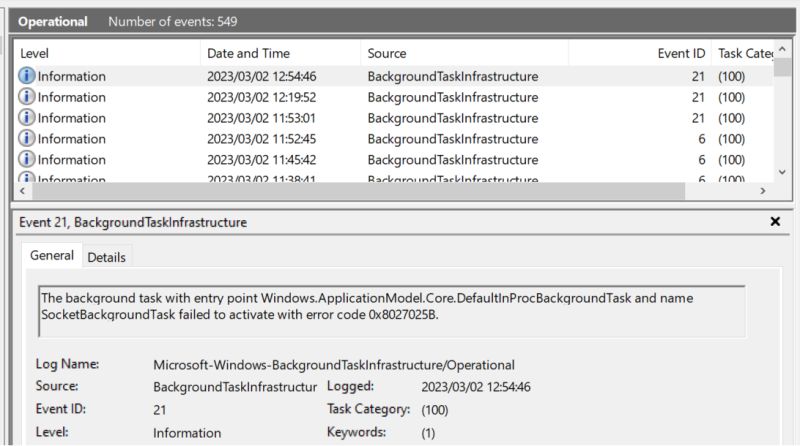Click event list scroll up arrow
This screenshot has width=800, height=446.
click(x=782, y=49)
